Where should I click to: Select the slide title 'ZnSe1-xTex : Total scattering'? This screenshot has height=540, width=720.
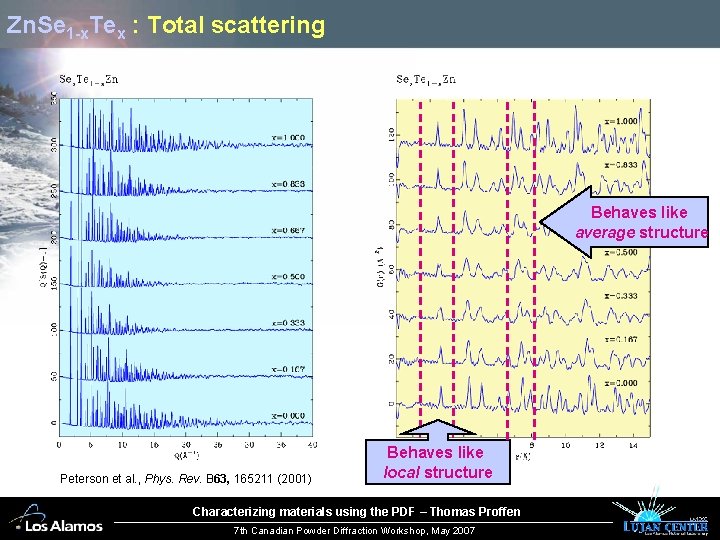166,26
